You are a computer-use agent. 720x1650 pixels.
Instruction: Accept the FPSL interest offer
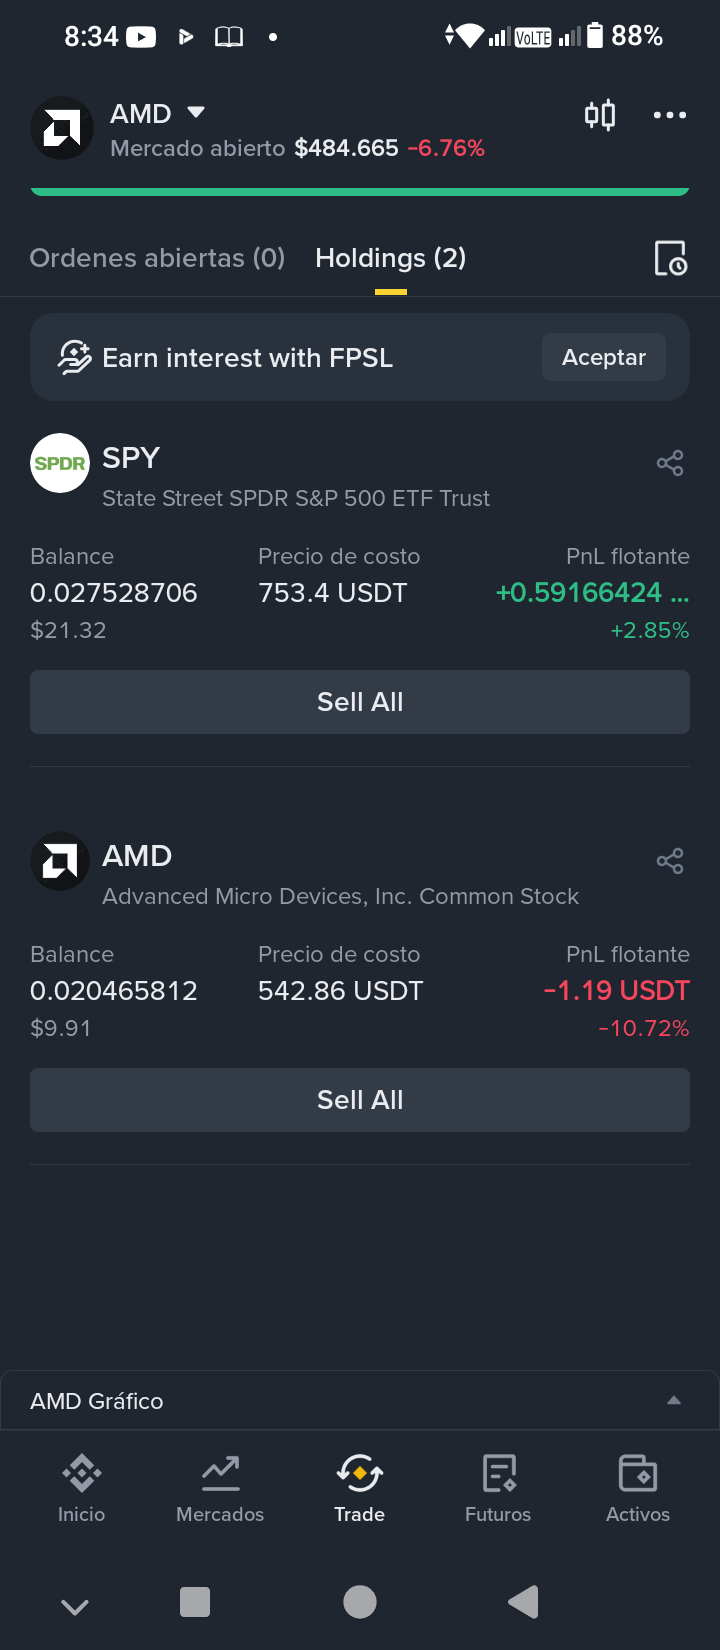pos(604,357)
